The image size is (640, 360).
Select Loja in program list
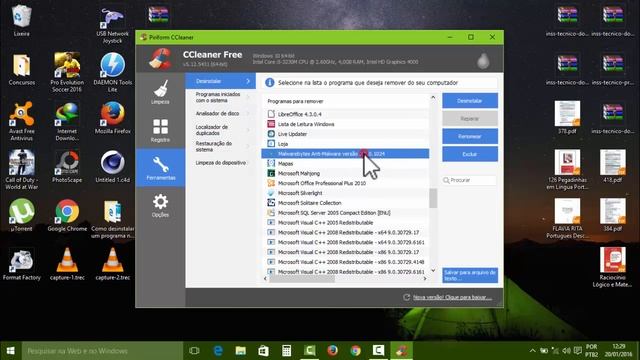pos(345,144)
